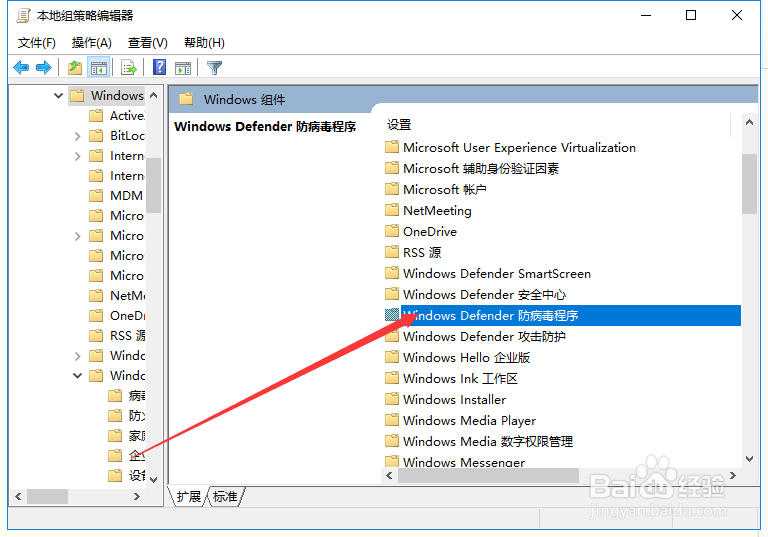Image resolution: width=768 pixels, height=537 pixels.
Task: Select Microsoft User Experience Virtualization folder
Action: [x=510, y=147]
